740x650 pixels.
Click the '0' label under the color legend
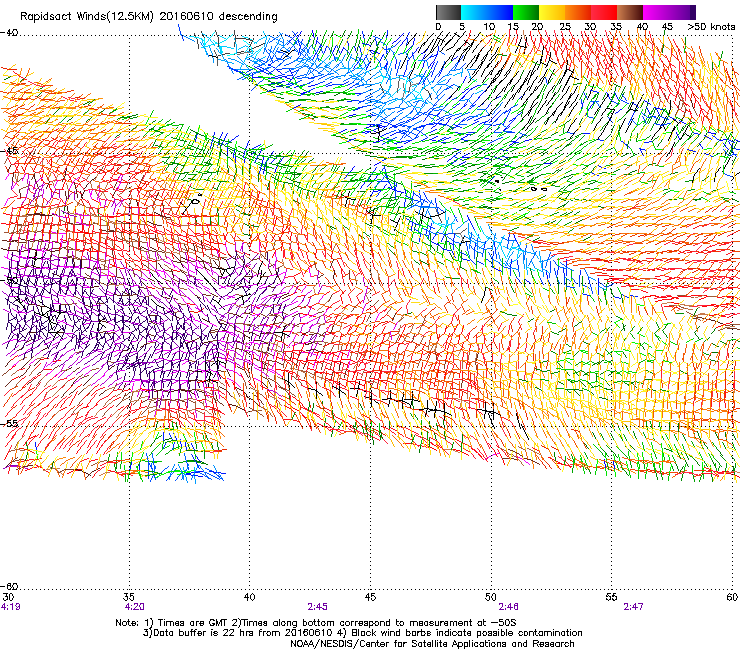(x=438, y=26)
